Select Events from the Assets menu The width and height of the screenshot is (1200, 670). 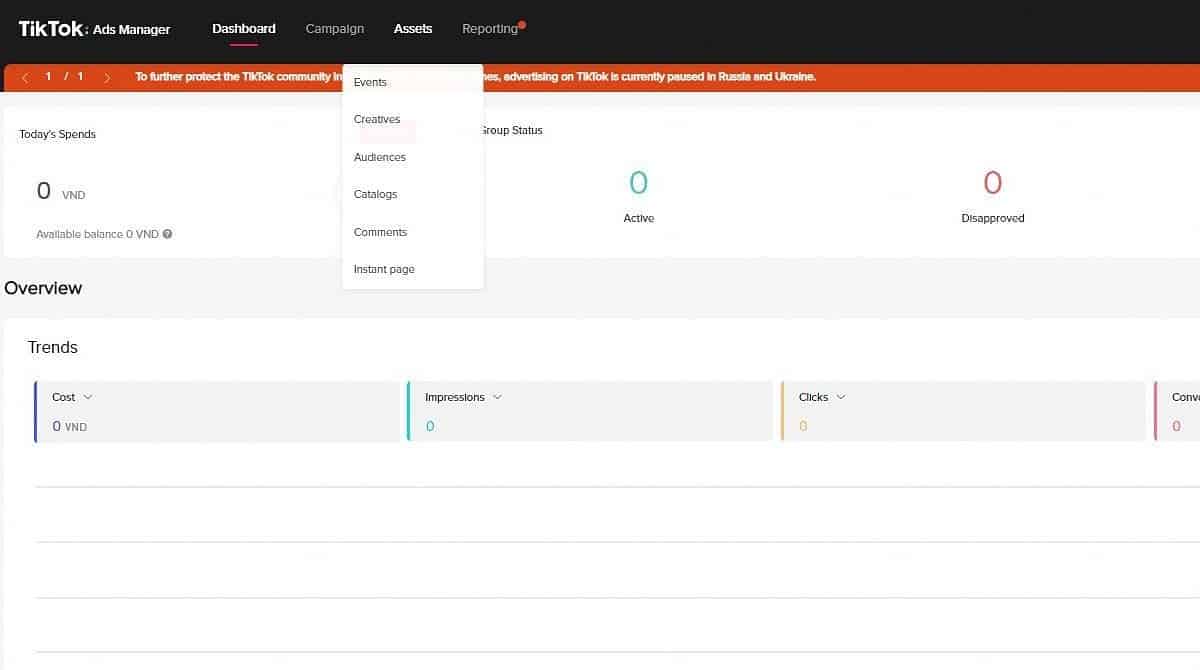point(370,82)
